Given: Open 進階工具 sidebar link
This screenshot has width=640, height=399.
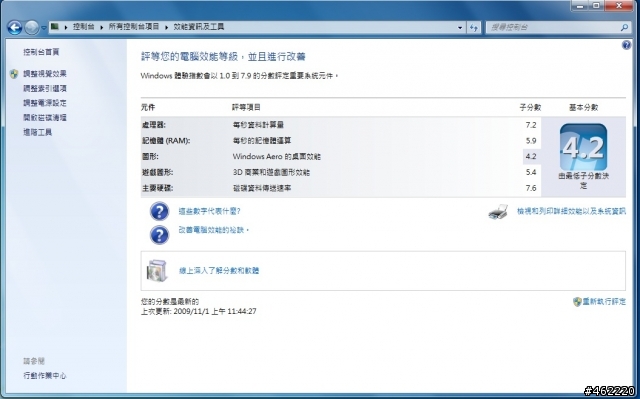Looking at the screenshot, I should pyautogui.click(x=37, y=132).
